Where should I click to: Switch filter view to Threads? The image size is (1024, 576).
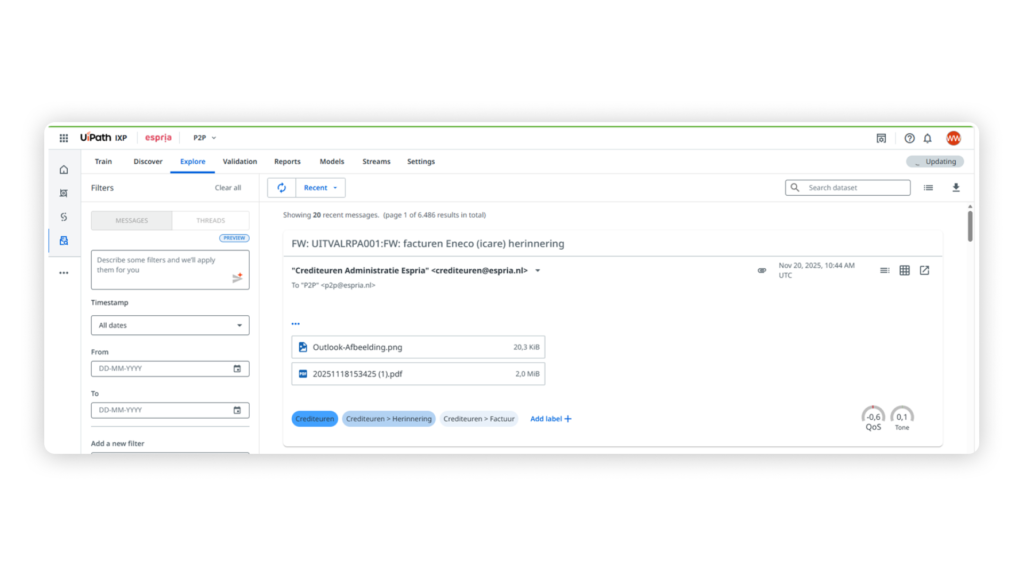[x=210, y=220]
